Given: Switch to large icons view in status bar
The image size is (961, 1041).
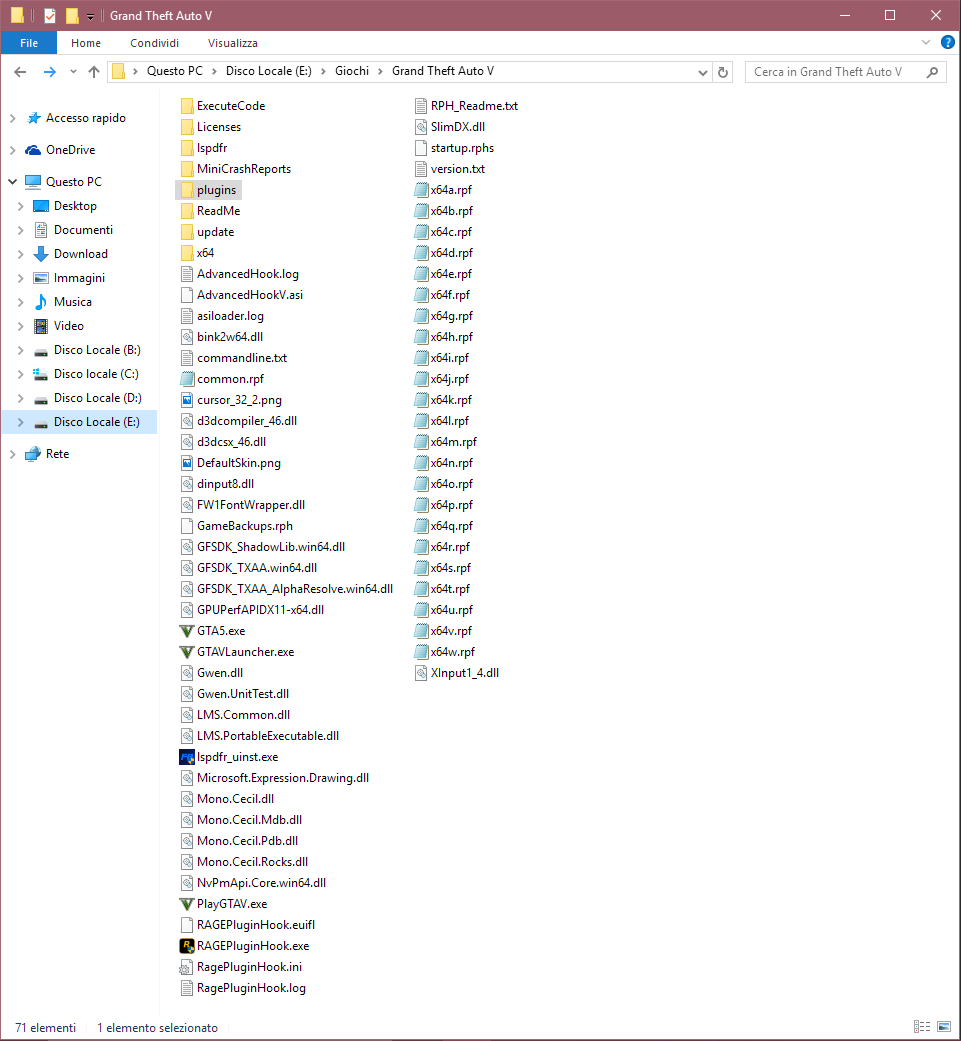Looking at the screenshot, I should [x=944, y=1027].
